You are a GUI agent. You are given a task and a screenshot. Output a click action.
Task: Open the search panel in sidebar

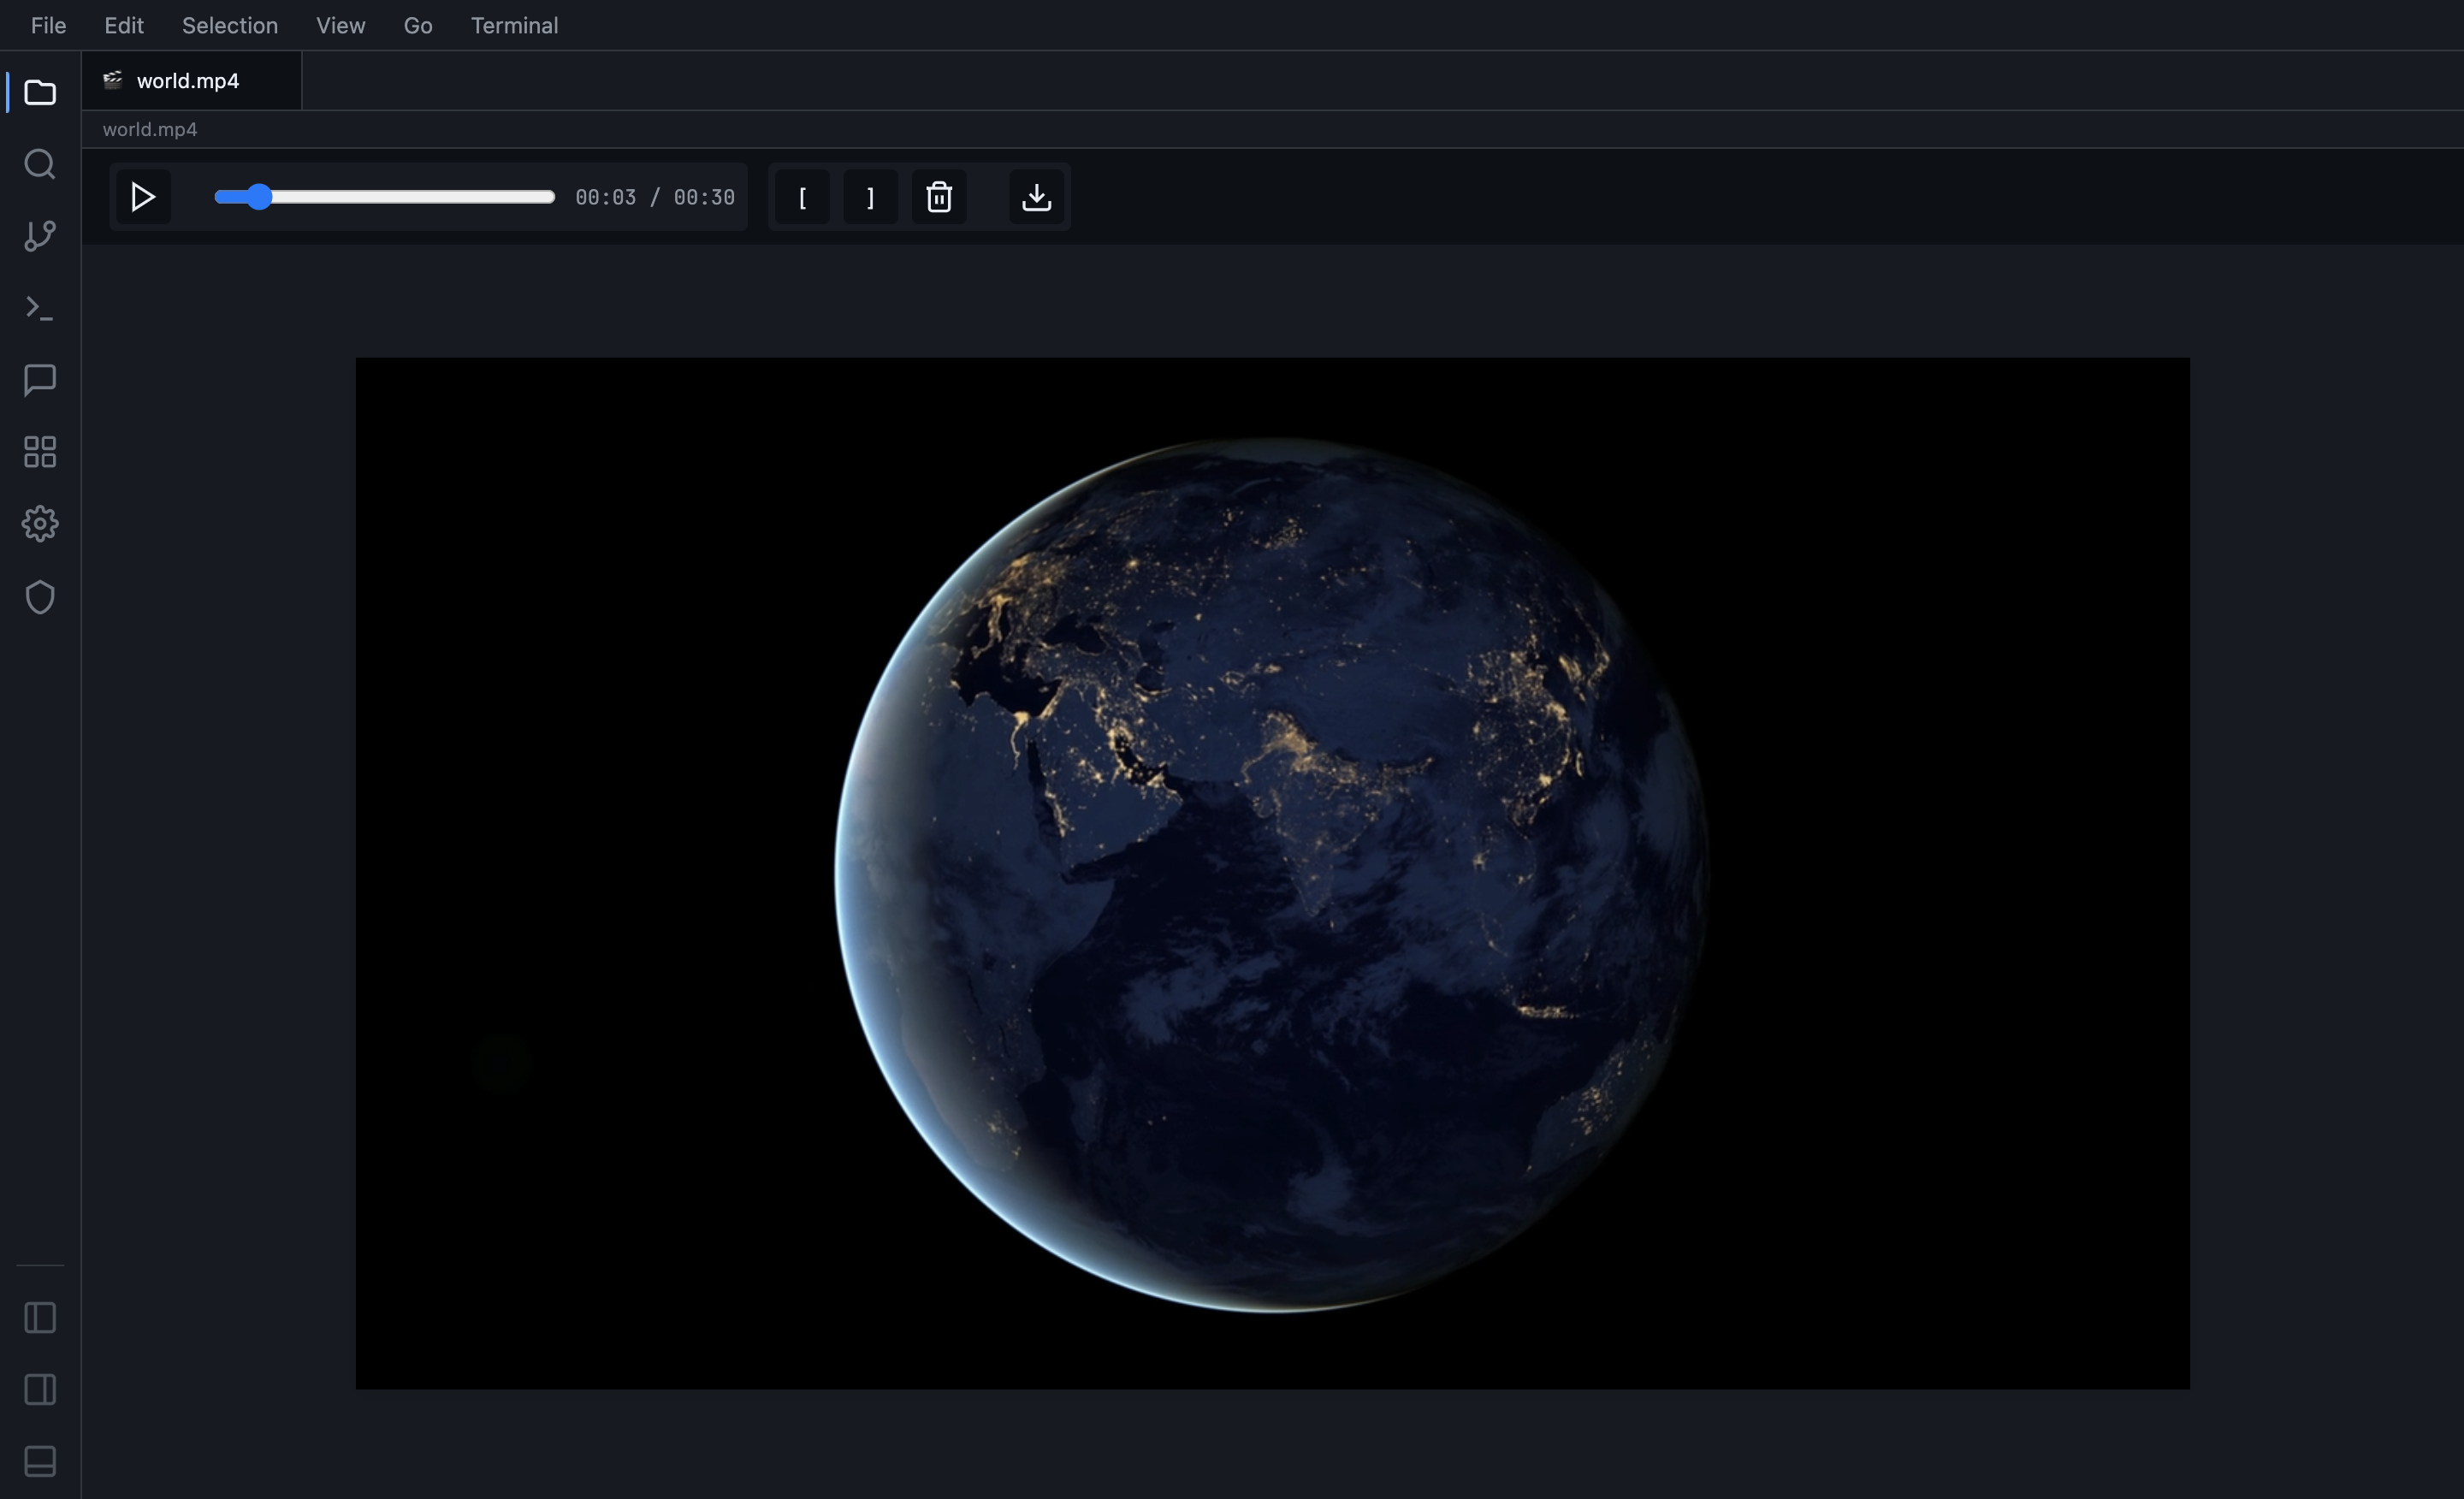[x=40, y=164]
